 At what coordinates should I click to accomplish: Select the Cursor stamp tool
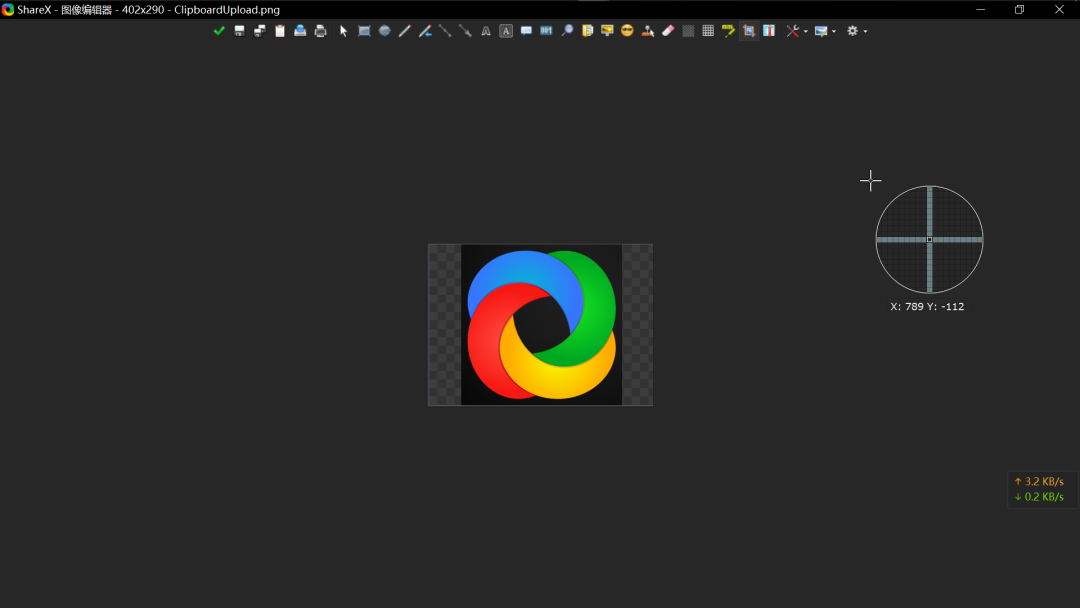click(647, 31)
